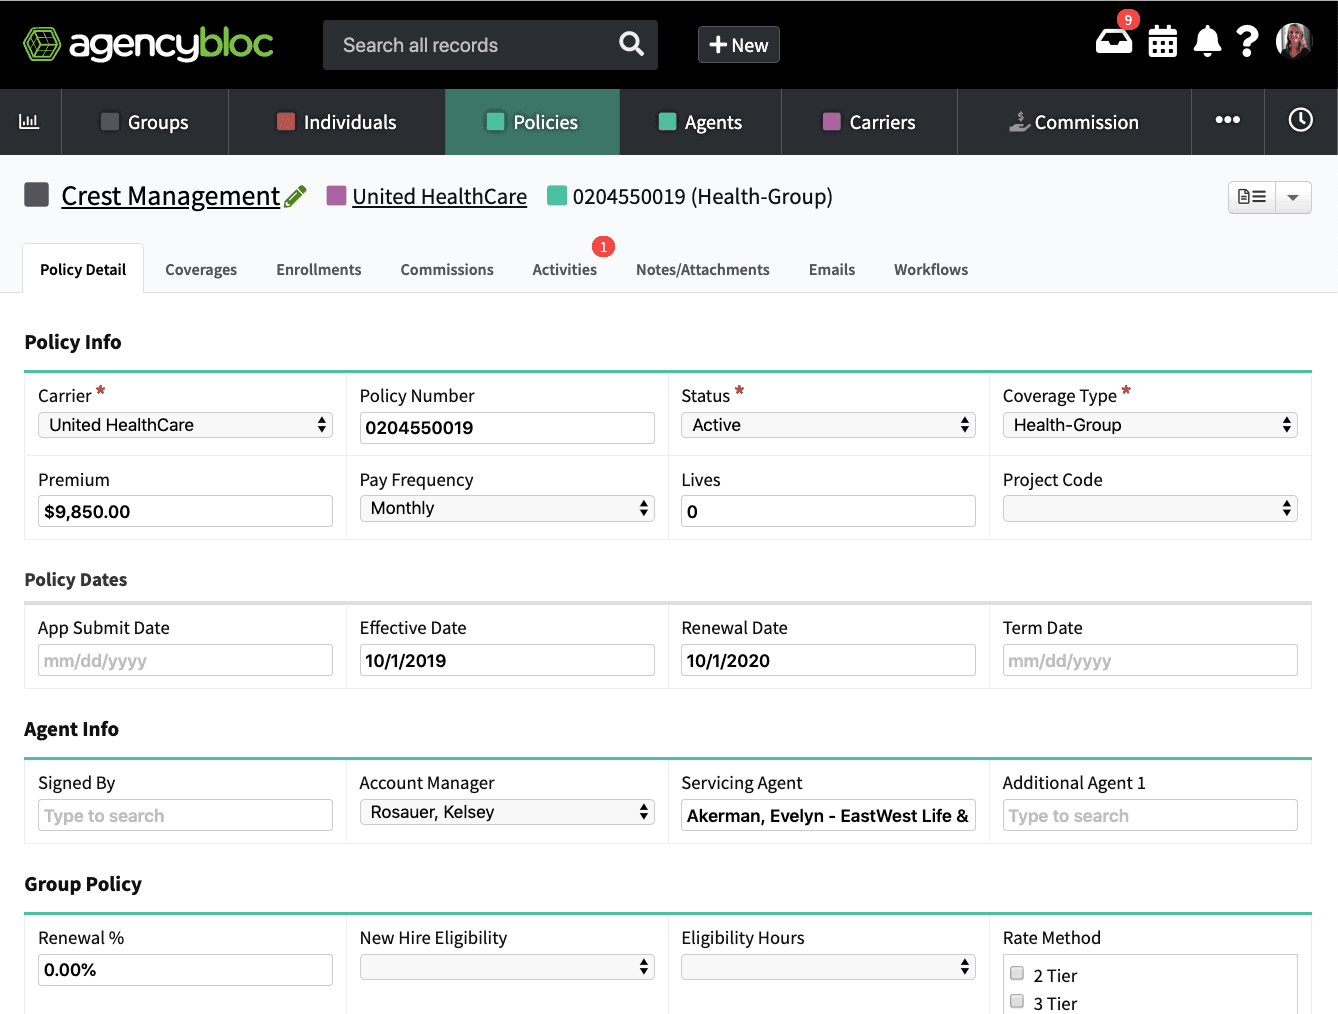This screenshot has height=1014, width=1338.
Task: Click the New button
Action: pos(738,45)
